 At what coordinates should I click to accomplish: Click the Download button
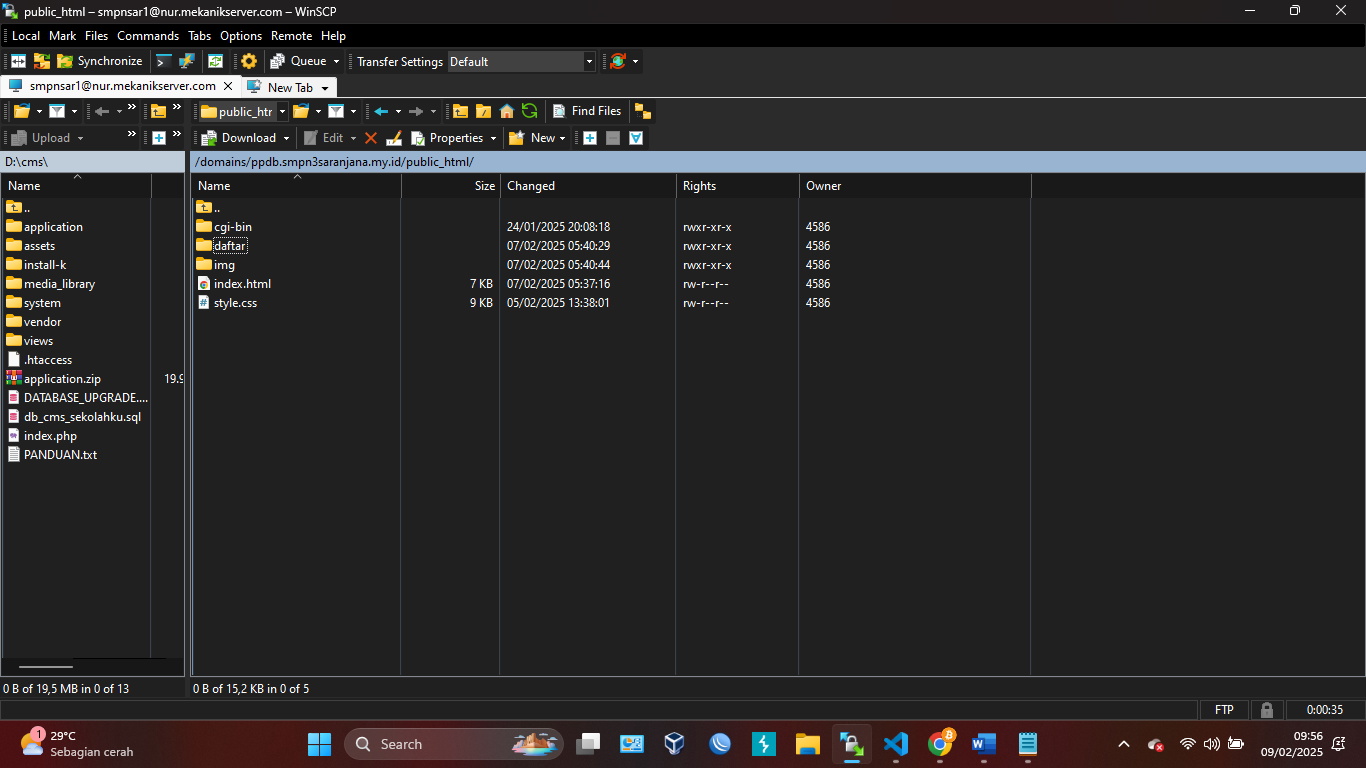(238, 138)
